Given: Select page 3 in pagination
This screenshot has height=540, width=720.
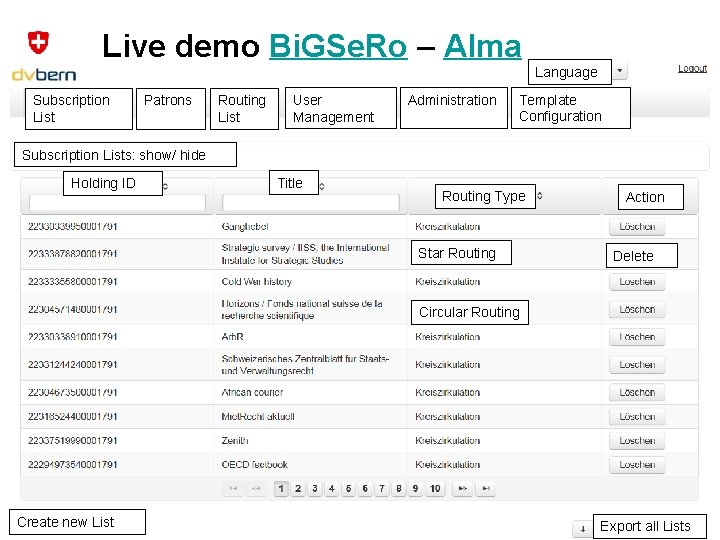Looking at the screenshot, I should click(x=315, y=488).
